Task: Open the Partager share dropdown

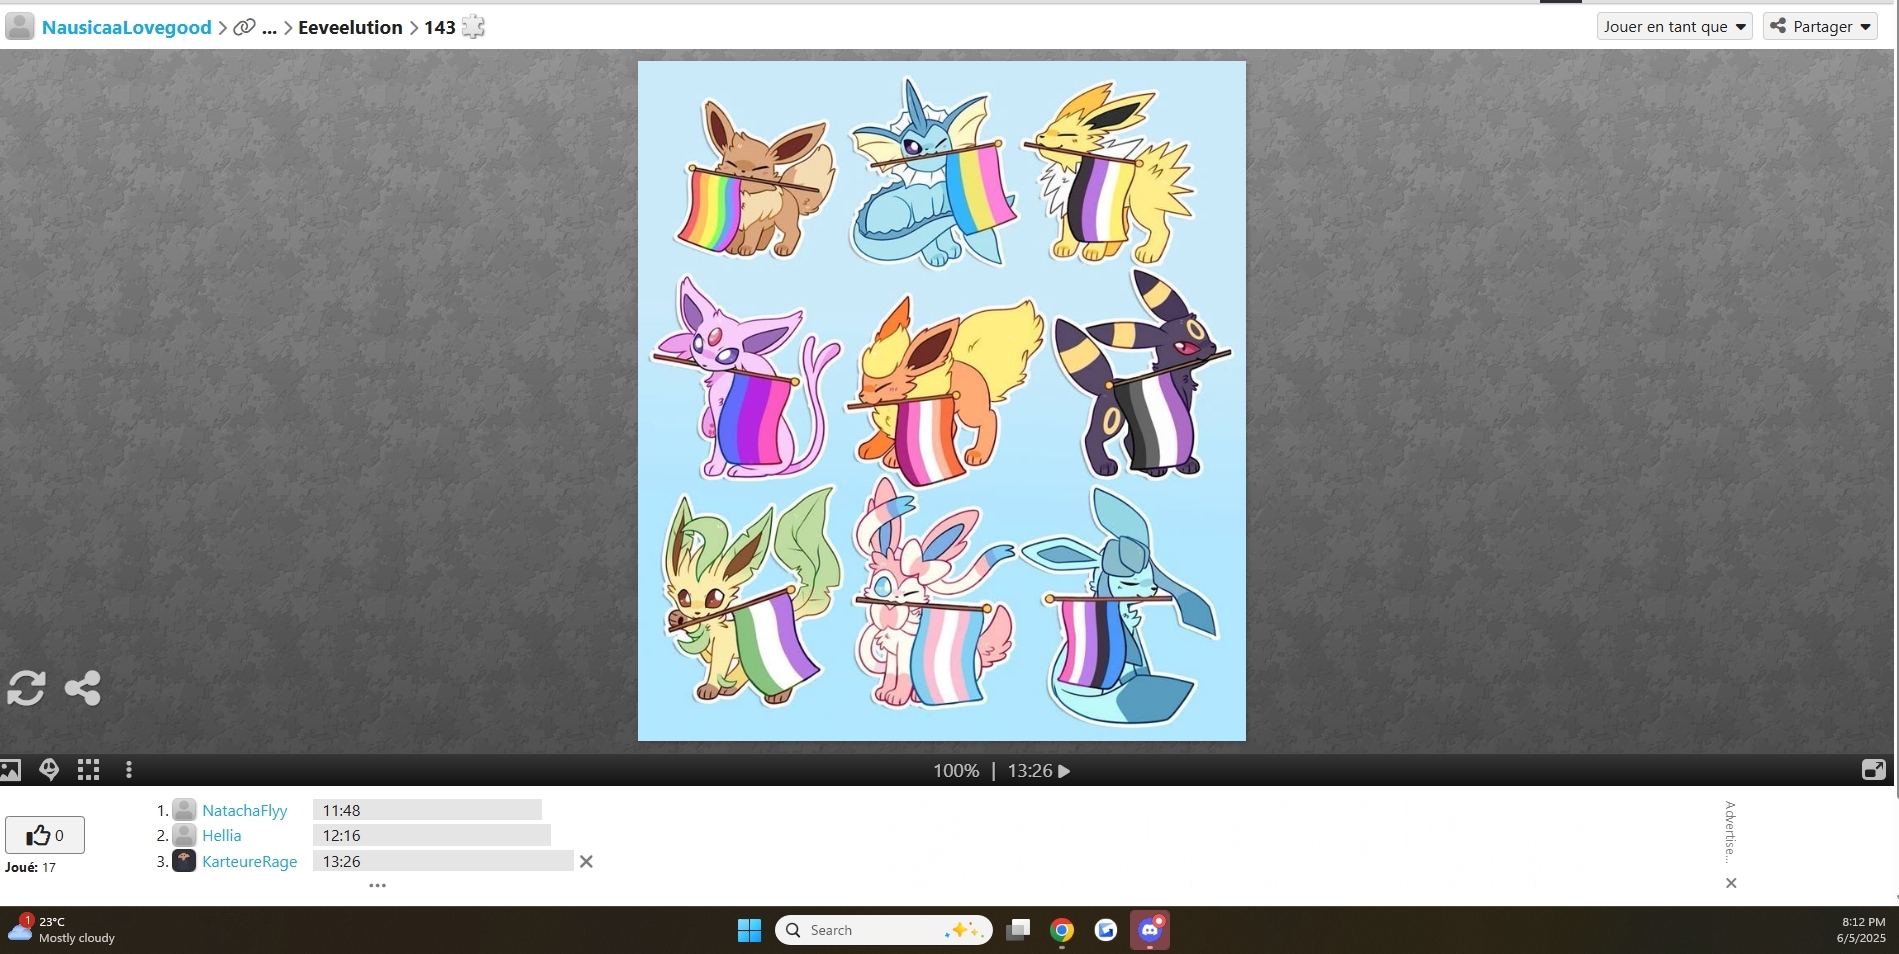Action: click(1821, 27)
